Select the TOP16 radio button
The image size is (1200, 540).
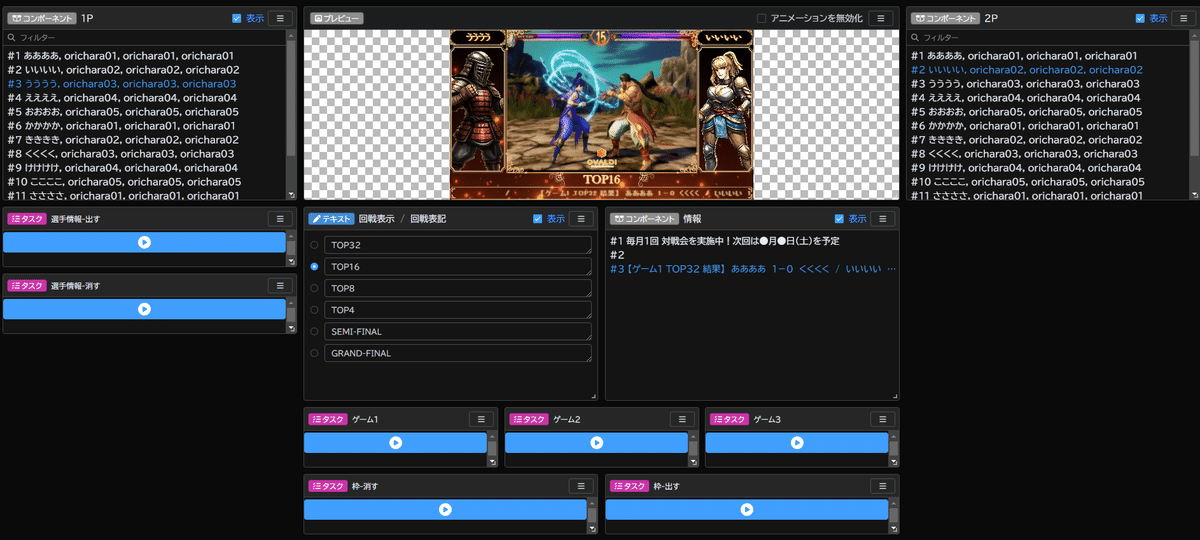315,267
